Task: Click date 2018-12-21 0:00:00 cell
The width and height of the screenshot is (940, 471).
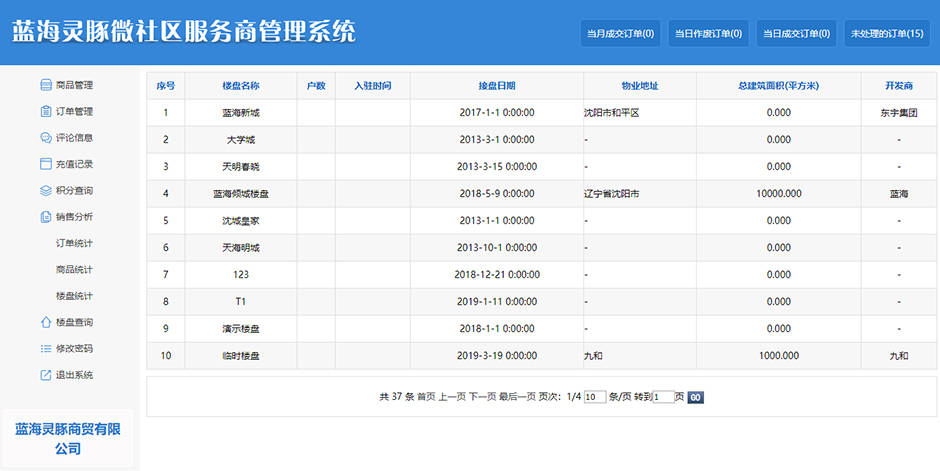Action: 496,274
